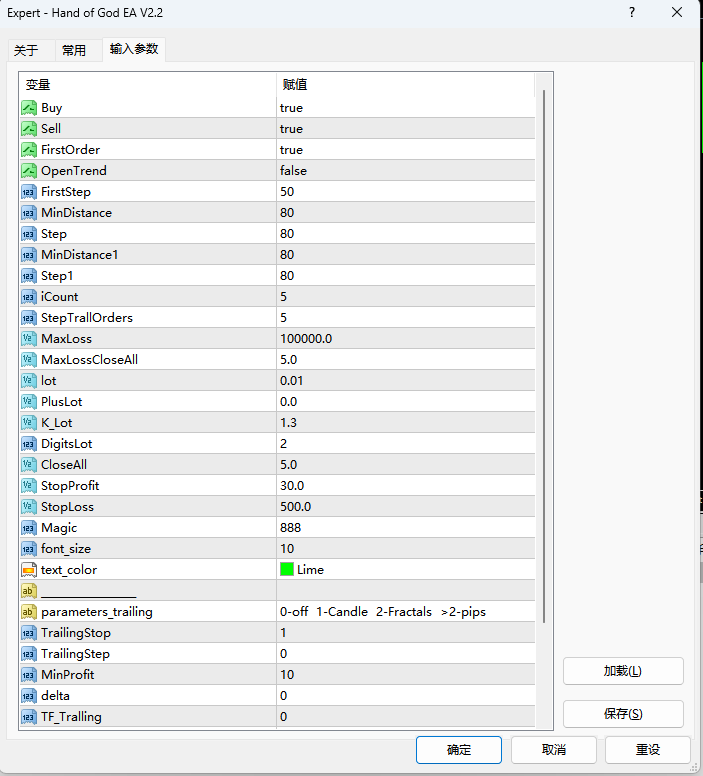Click the 加载(L) button
703x776 pixels.
[x=623, y=671]
